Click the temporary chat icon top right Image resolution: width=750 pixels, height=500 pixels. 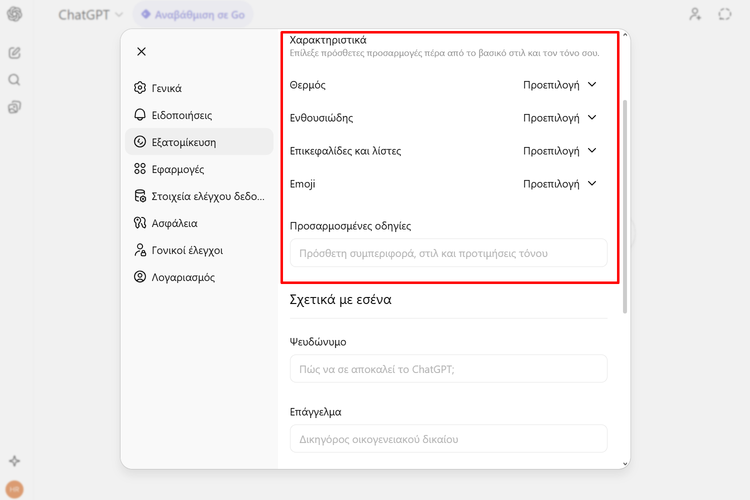tap(725, 15)
